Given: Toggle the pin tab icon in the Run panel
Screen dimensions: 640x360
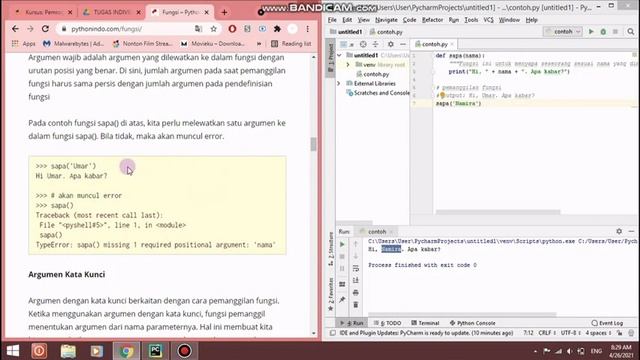Looking at the screenshot, I should 342,299.
